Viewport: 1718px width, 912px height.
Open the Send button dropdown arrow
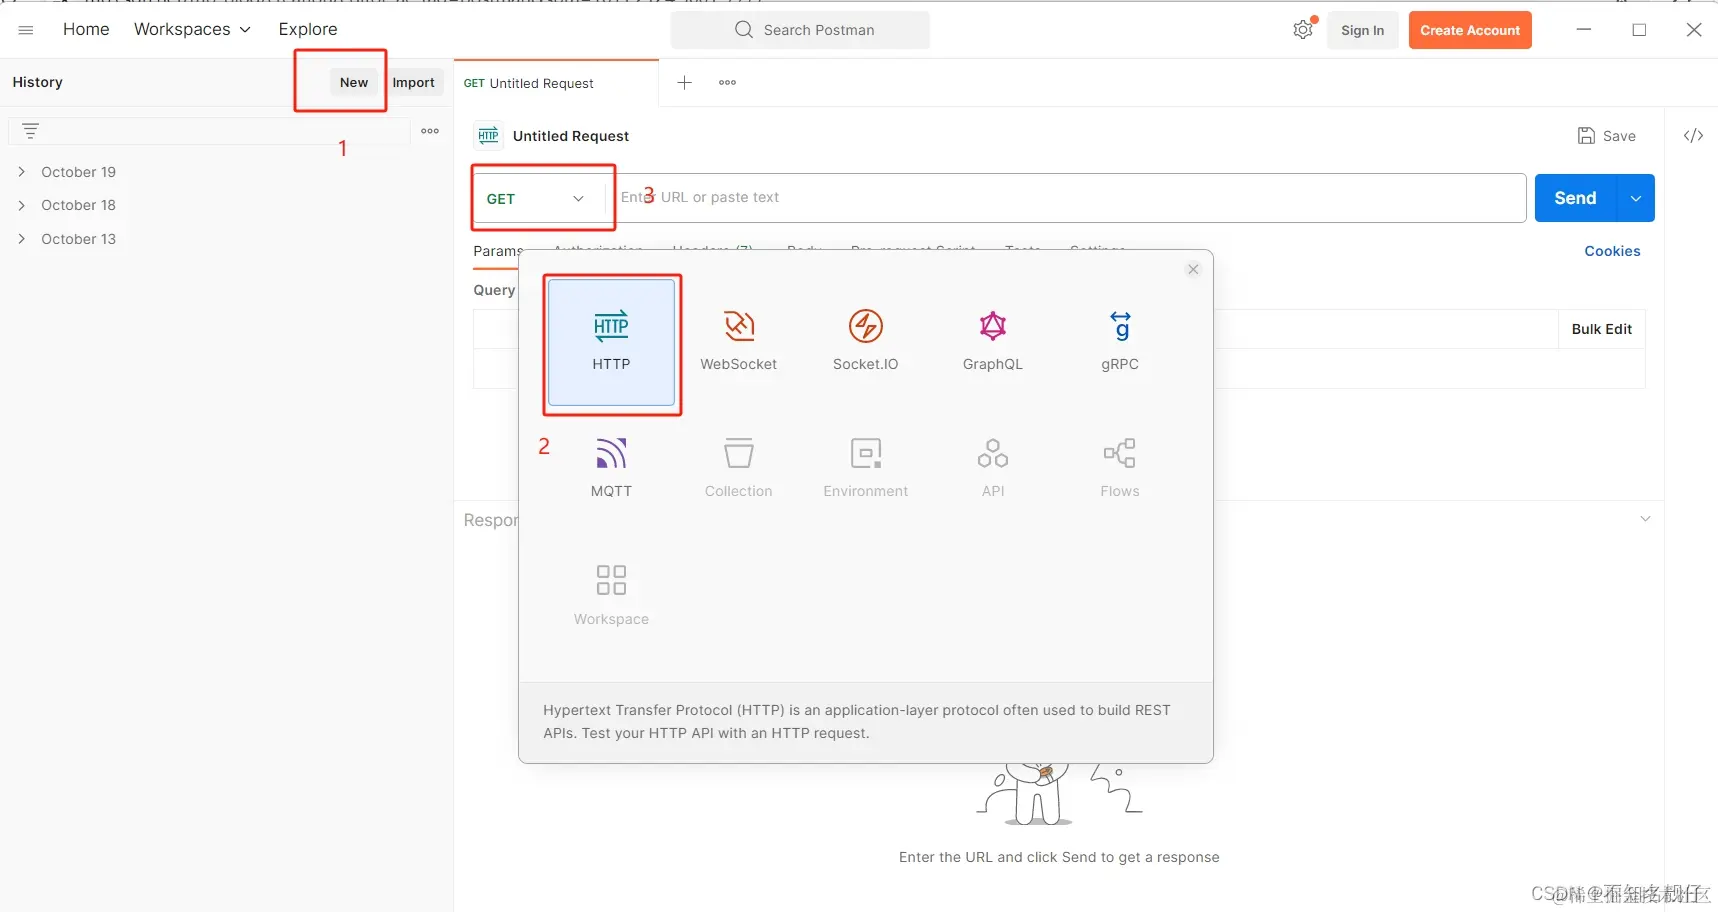tap(1636, 198)
